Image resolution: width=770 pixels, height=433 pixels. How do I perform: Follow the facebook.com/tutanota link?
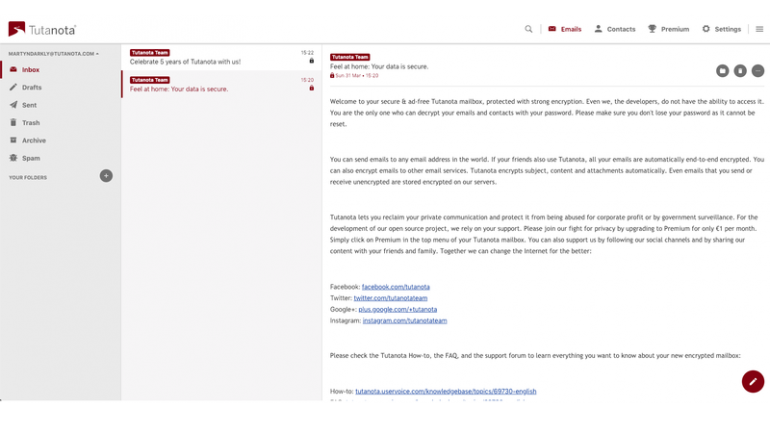point(396,287)
